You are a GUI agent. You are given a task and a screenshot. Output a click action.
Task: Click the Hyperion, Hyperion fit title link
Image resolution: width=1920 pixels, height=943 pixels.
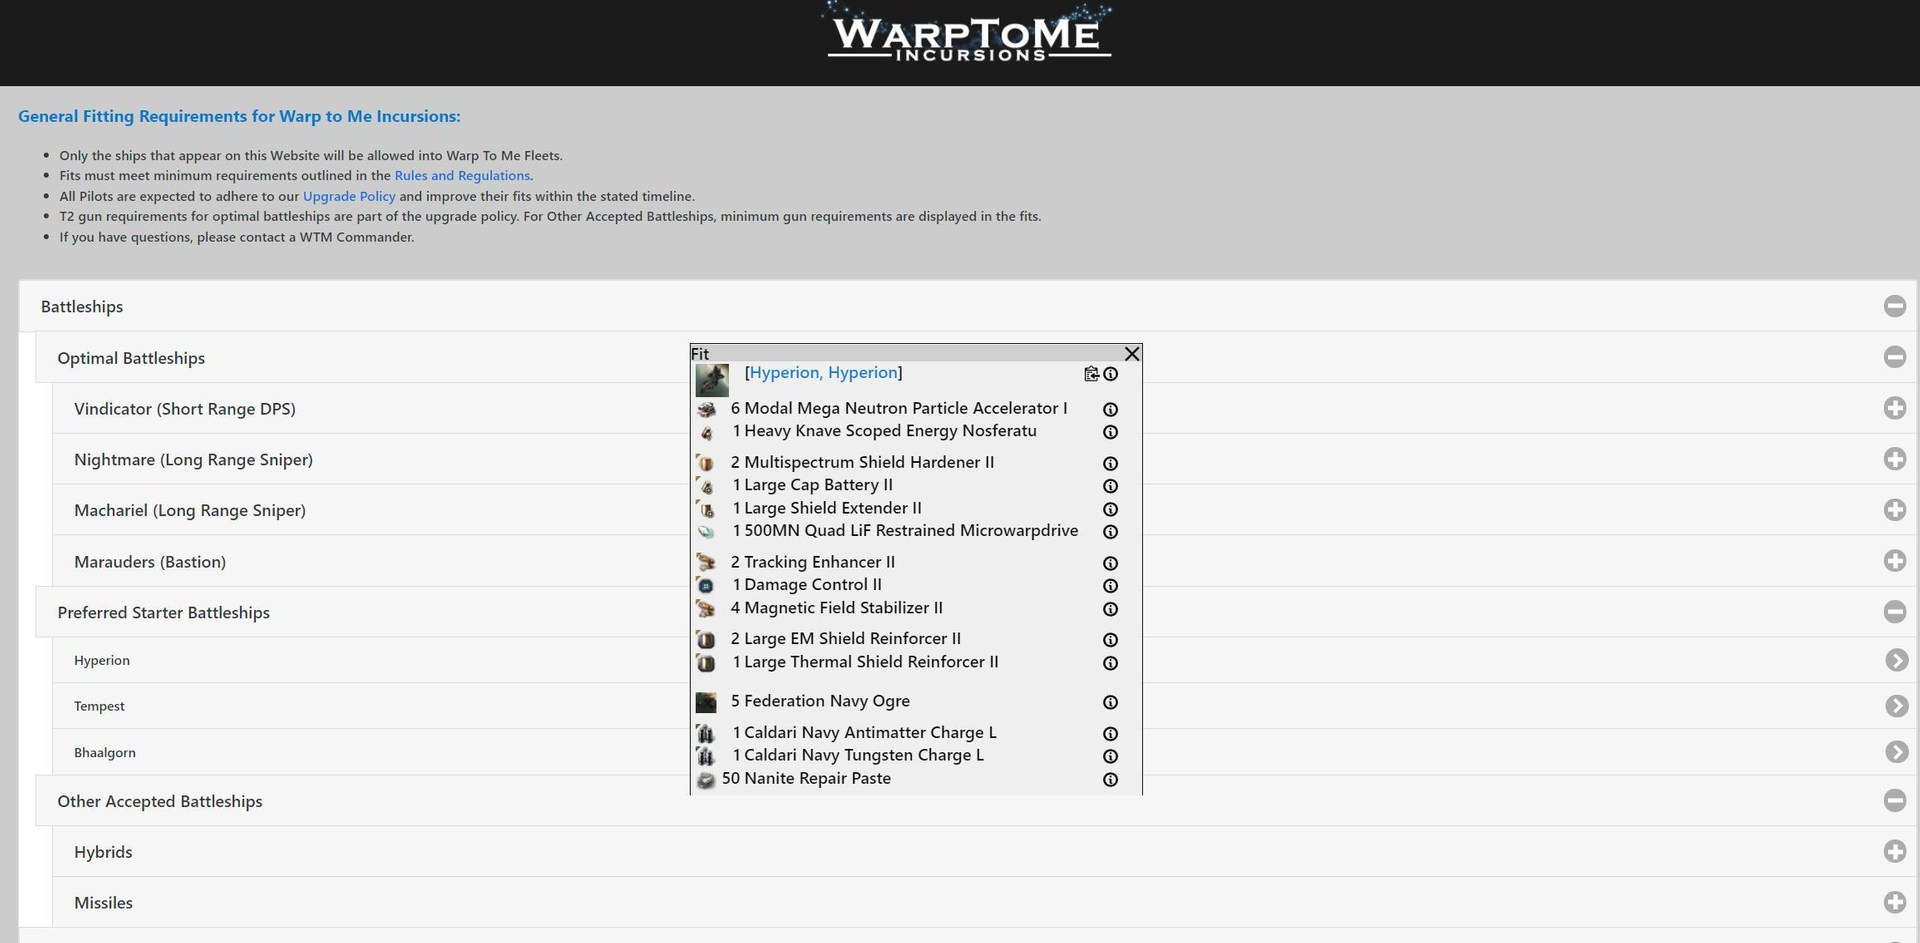pyautogui.click(x=824, y=373)
